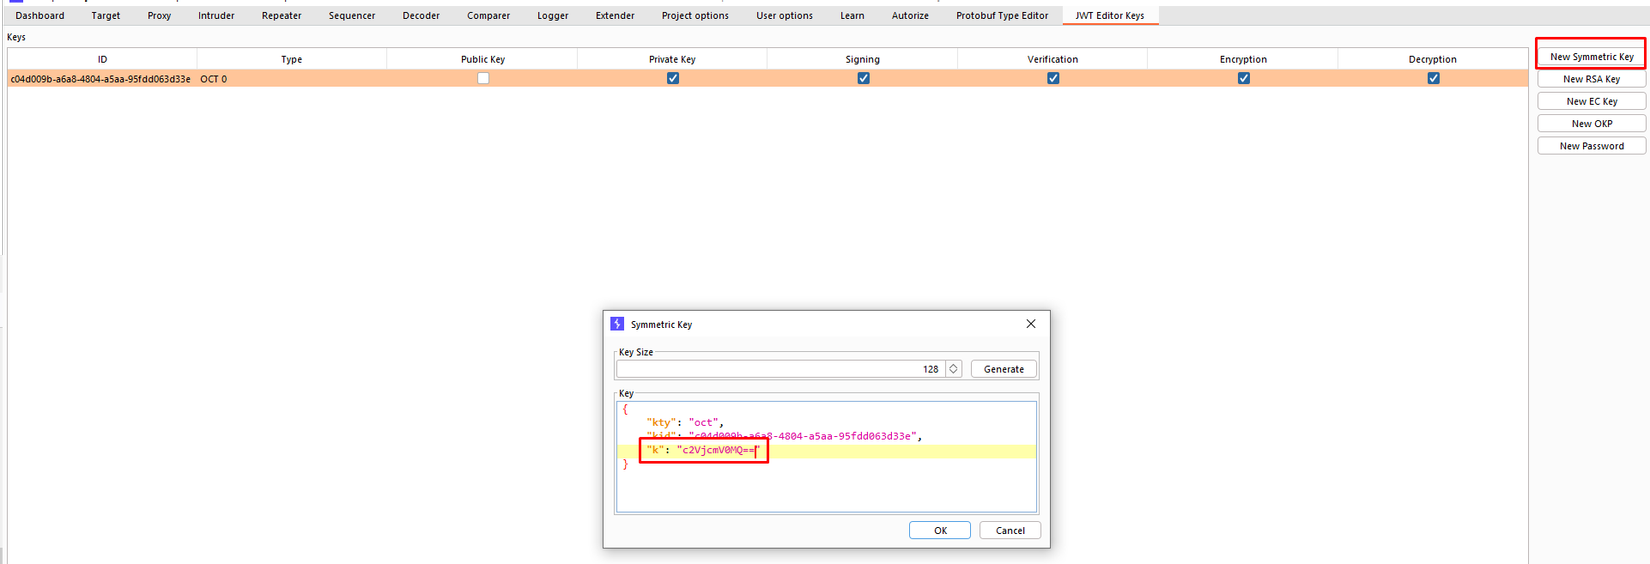Select the Logger tab

(x=552, y=15)
